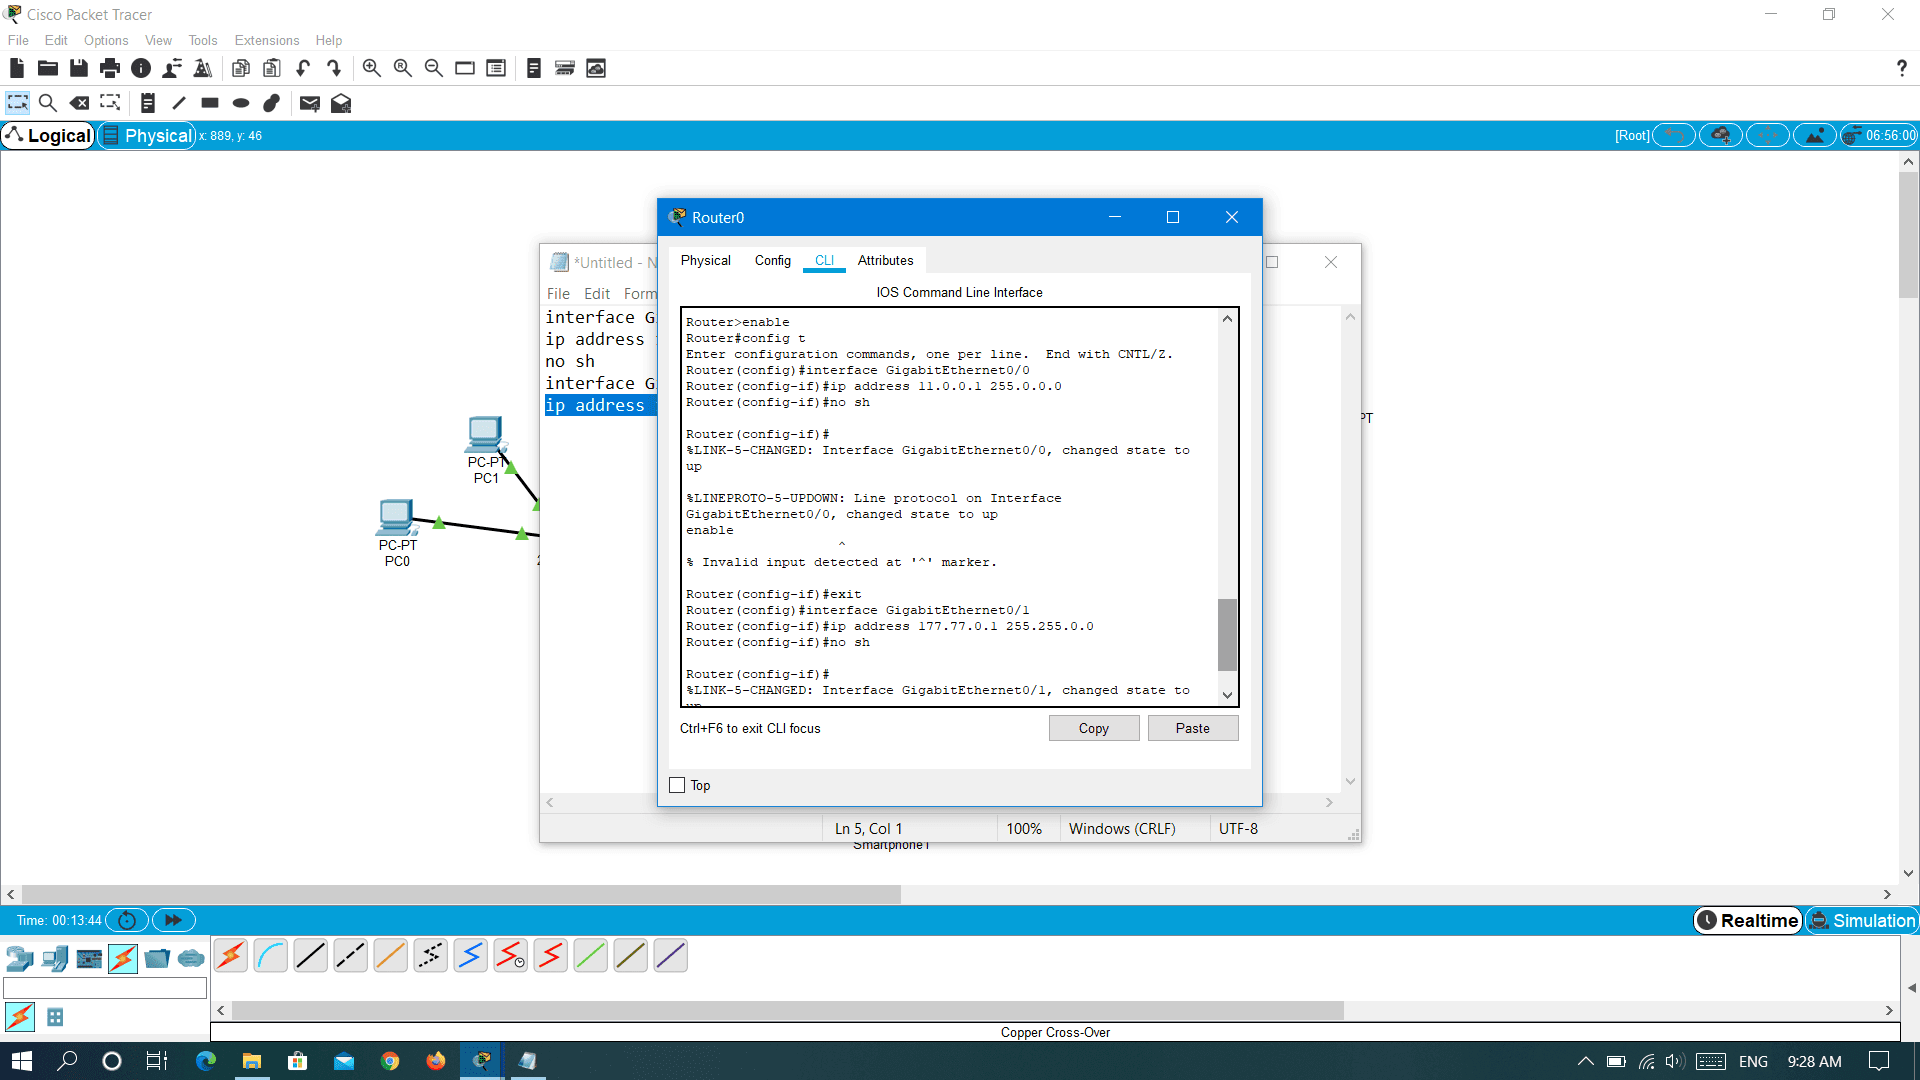Image resolution: width=1920 pixels, height=1080 pixels.
Task: Open the Attributes tab in Router0
Action: (x=885, y=260)
